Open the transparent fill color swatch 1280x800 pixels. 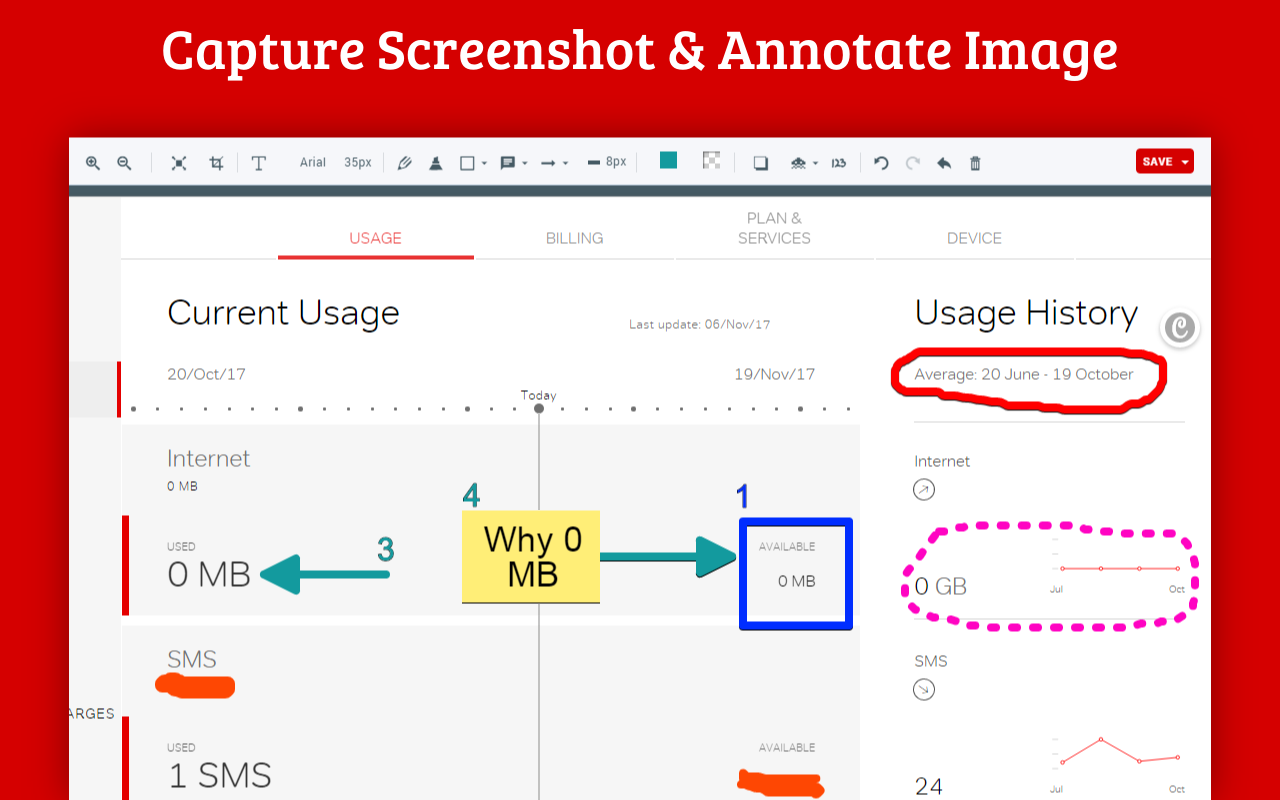tap(711, 160)
